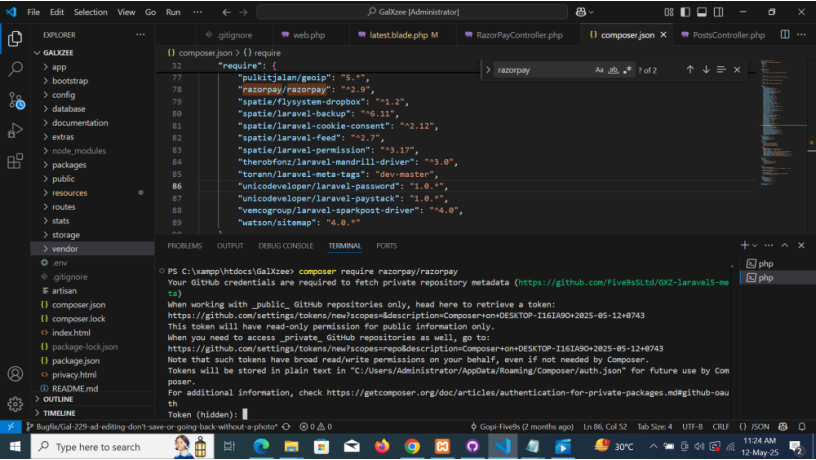
Task: Open Copilot chat icon in title bar
Action: [x=581, y=12]
